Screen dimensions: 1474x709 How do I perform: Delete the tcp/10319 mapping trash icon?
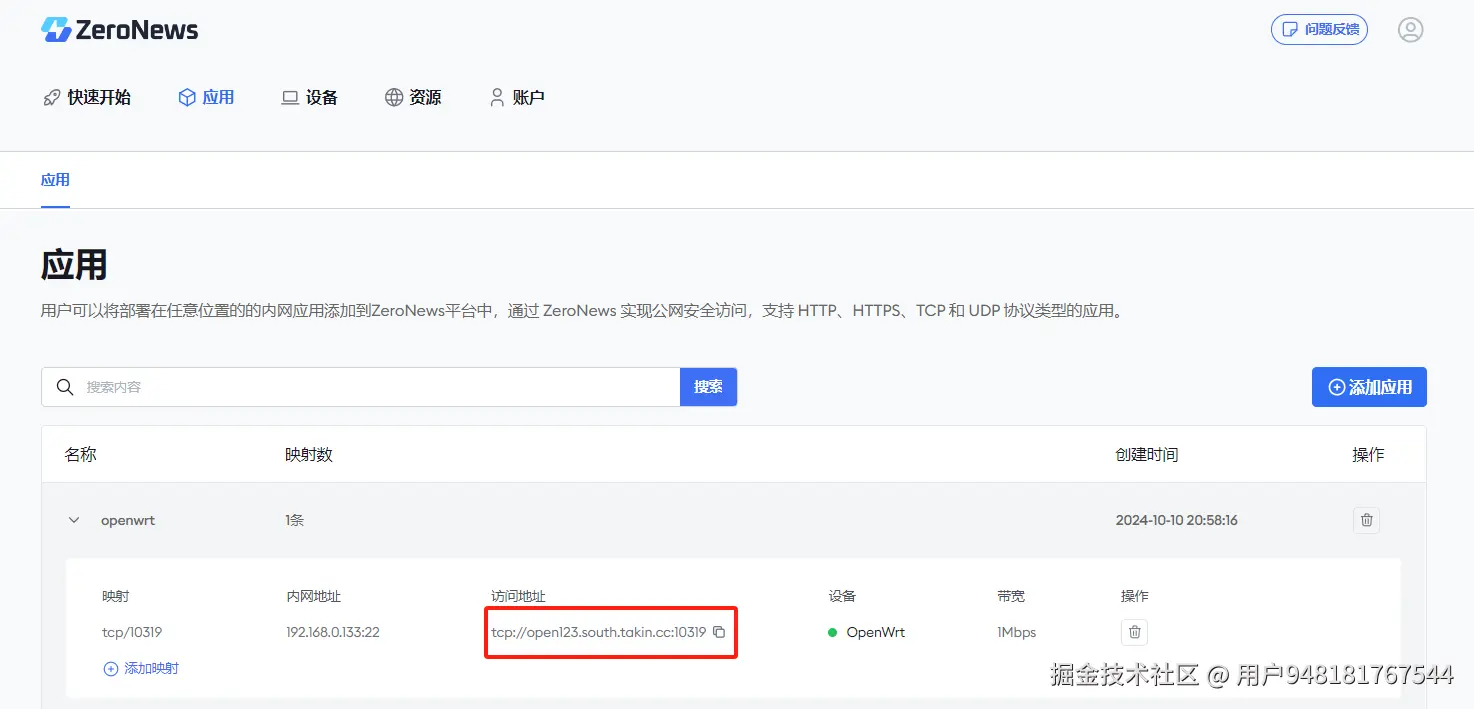[x=1134, y=632]
